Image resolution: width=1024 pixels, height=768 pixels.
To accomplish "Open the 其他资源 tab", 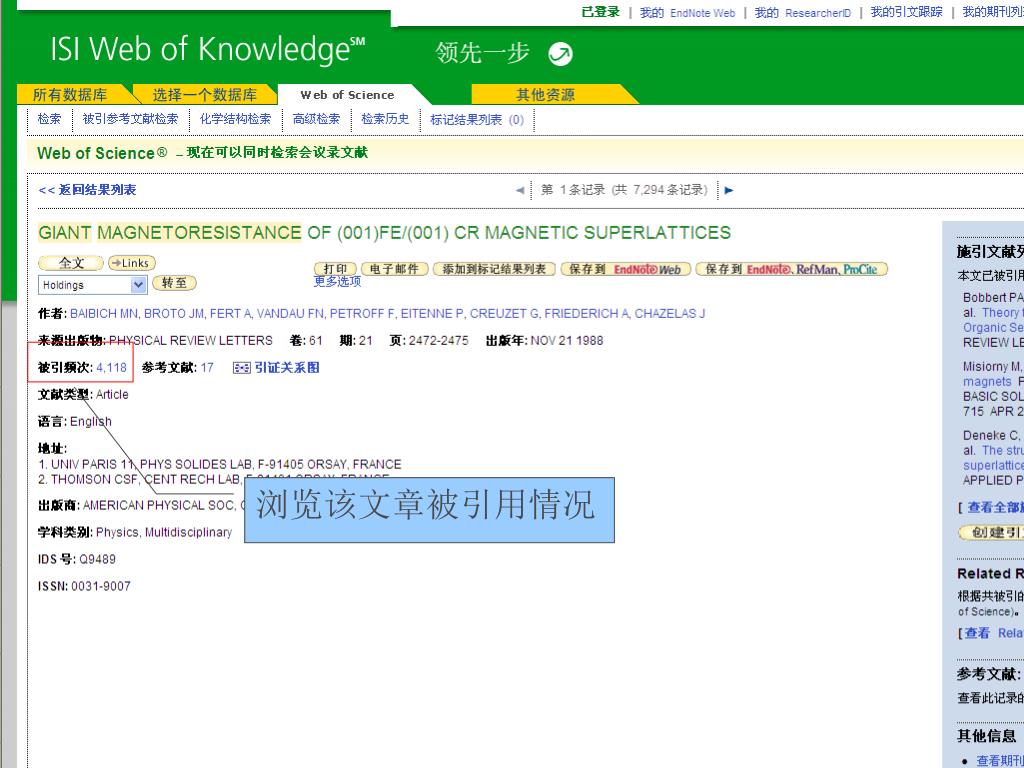I will 545,95.
